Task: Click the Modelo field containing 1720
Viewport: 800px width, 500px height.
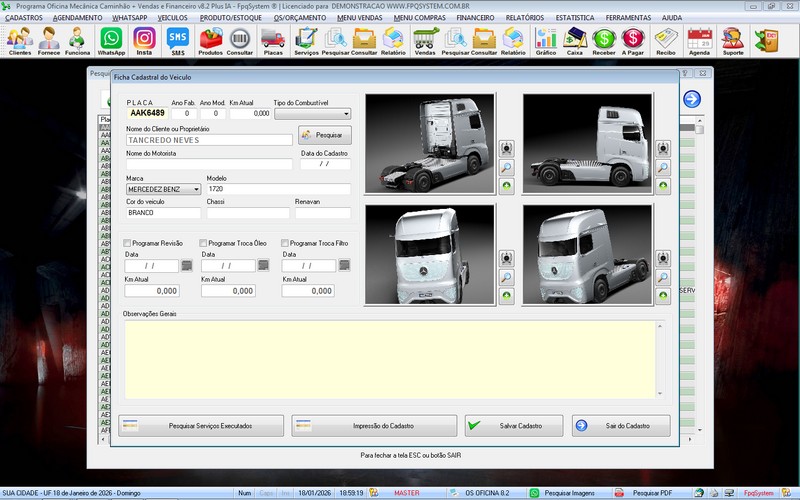Action: point(278,188)
